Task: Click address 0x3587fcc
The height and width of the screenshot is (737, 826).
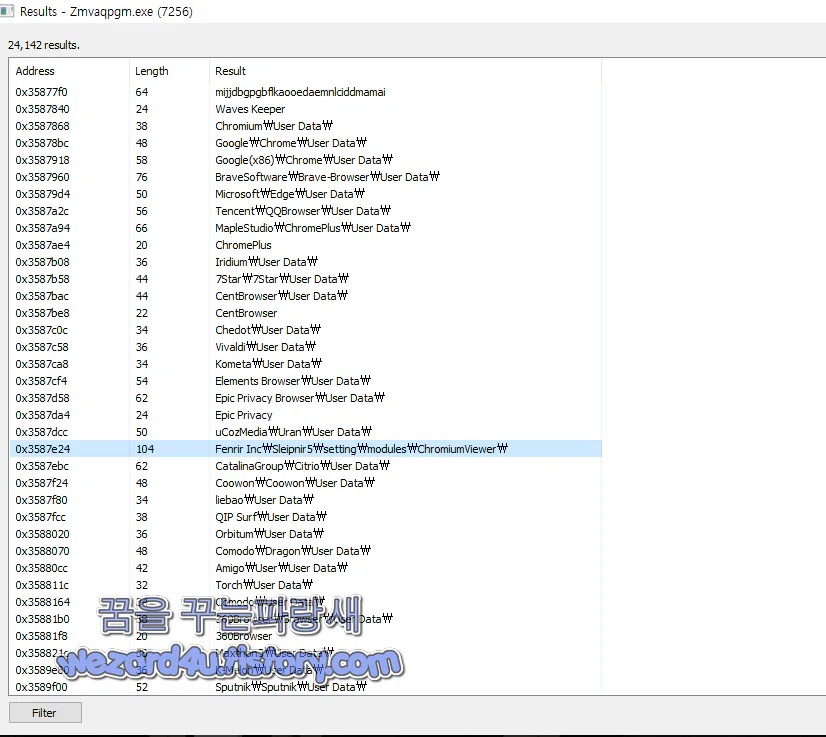Action: 41,517
